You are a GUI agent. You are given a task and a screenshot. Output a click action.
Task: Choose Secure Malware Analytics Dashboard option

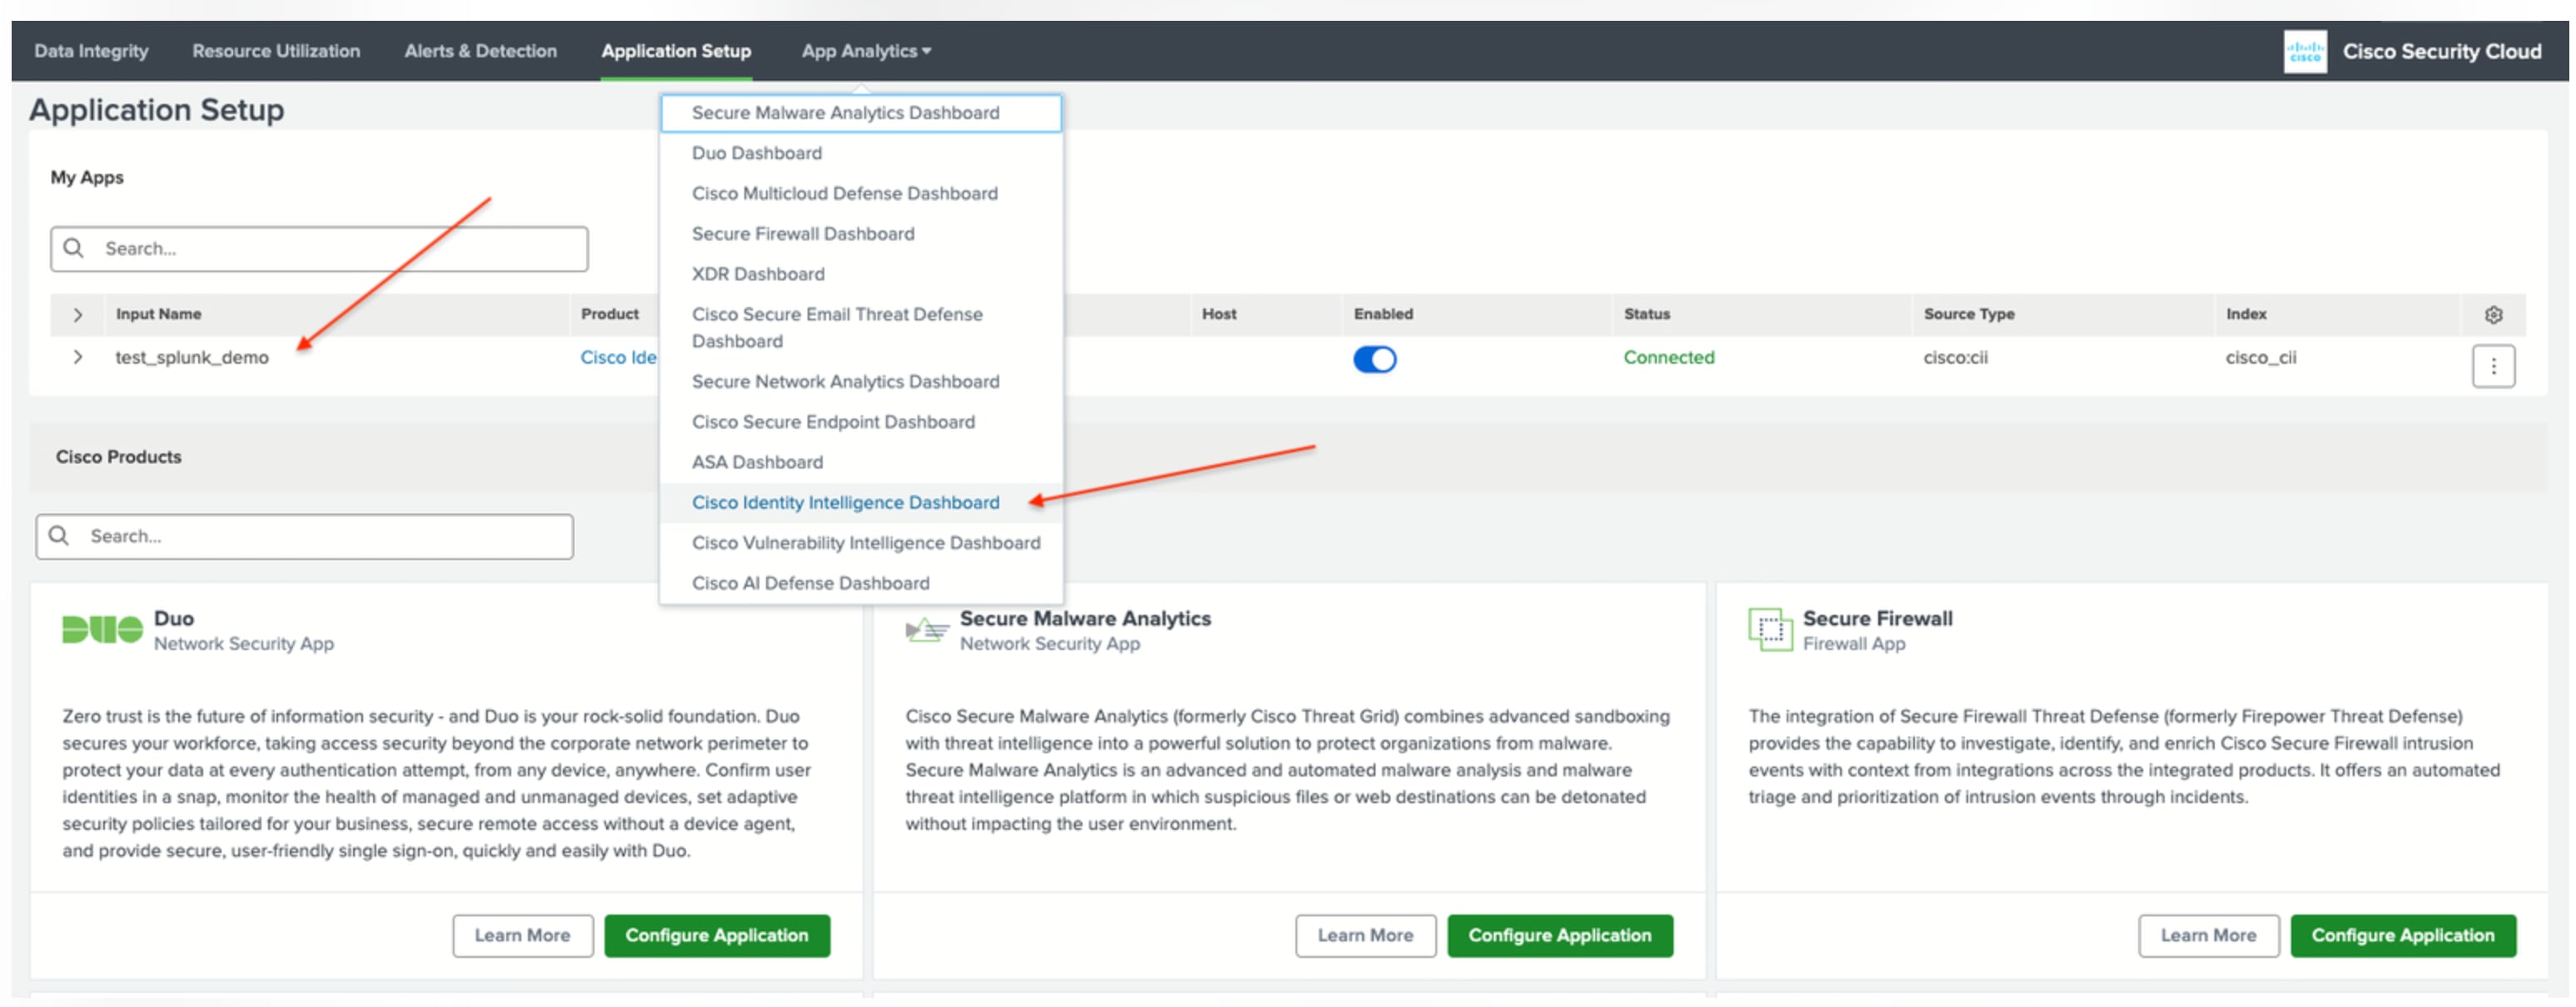point(845,113)
